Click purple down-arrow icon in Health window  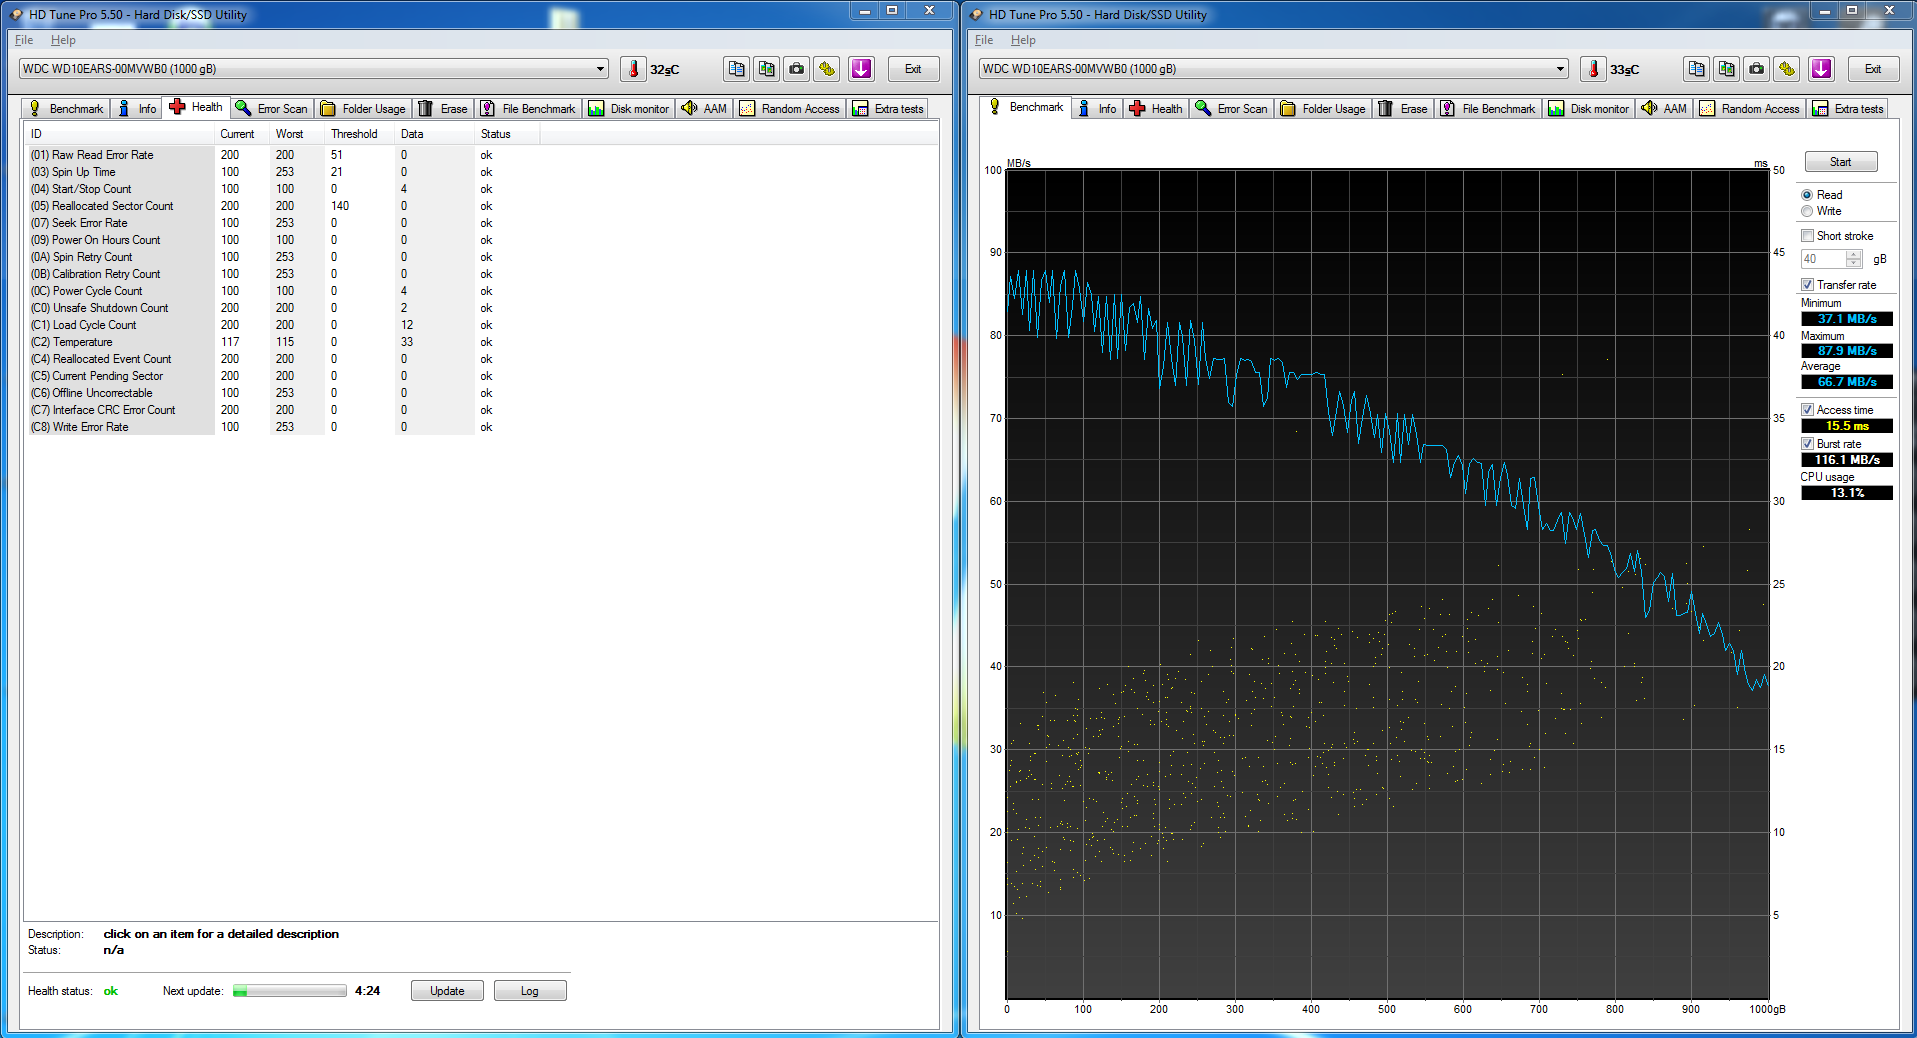[x=861, y=69]
